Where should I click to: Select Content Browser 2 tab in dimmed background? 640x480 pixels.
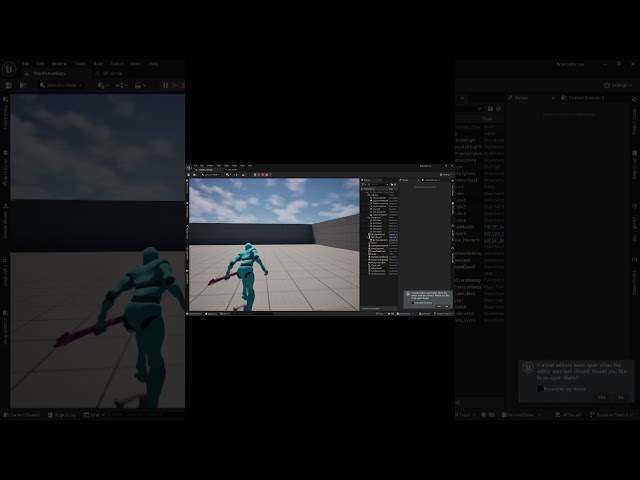click(x=583, y=98)
